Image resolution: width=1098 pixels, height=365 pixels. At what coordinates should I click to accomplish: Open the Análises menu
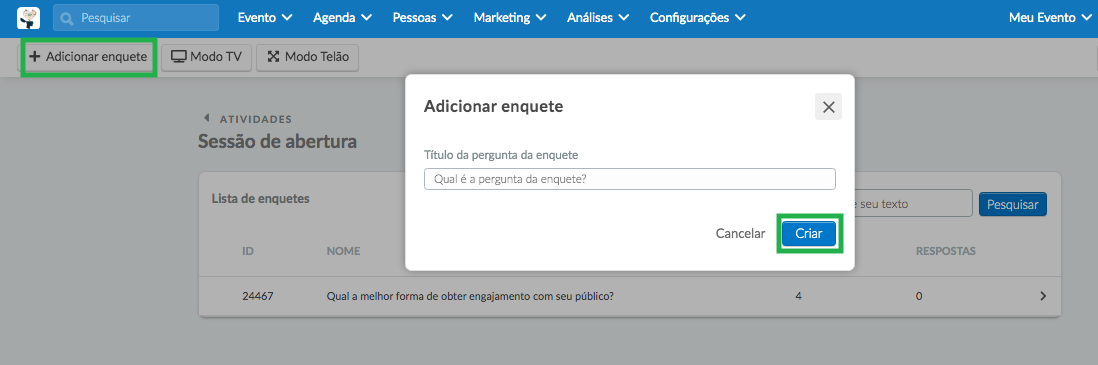pyautogui.click(x=598, y=18)
